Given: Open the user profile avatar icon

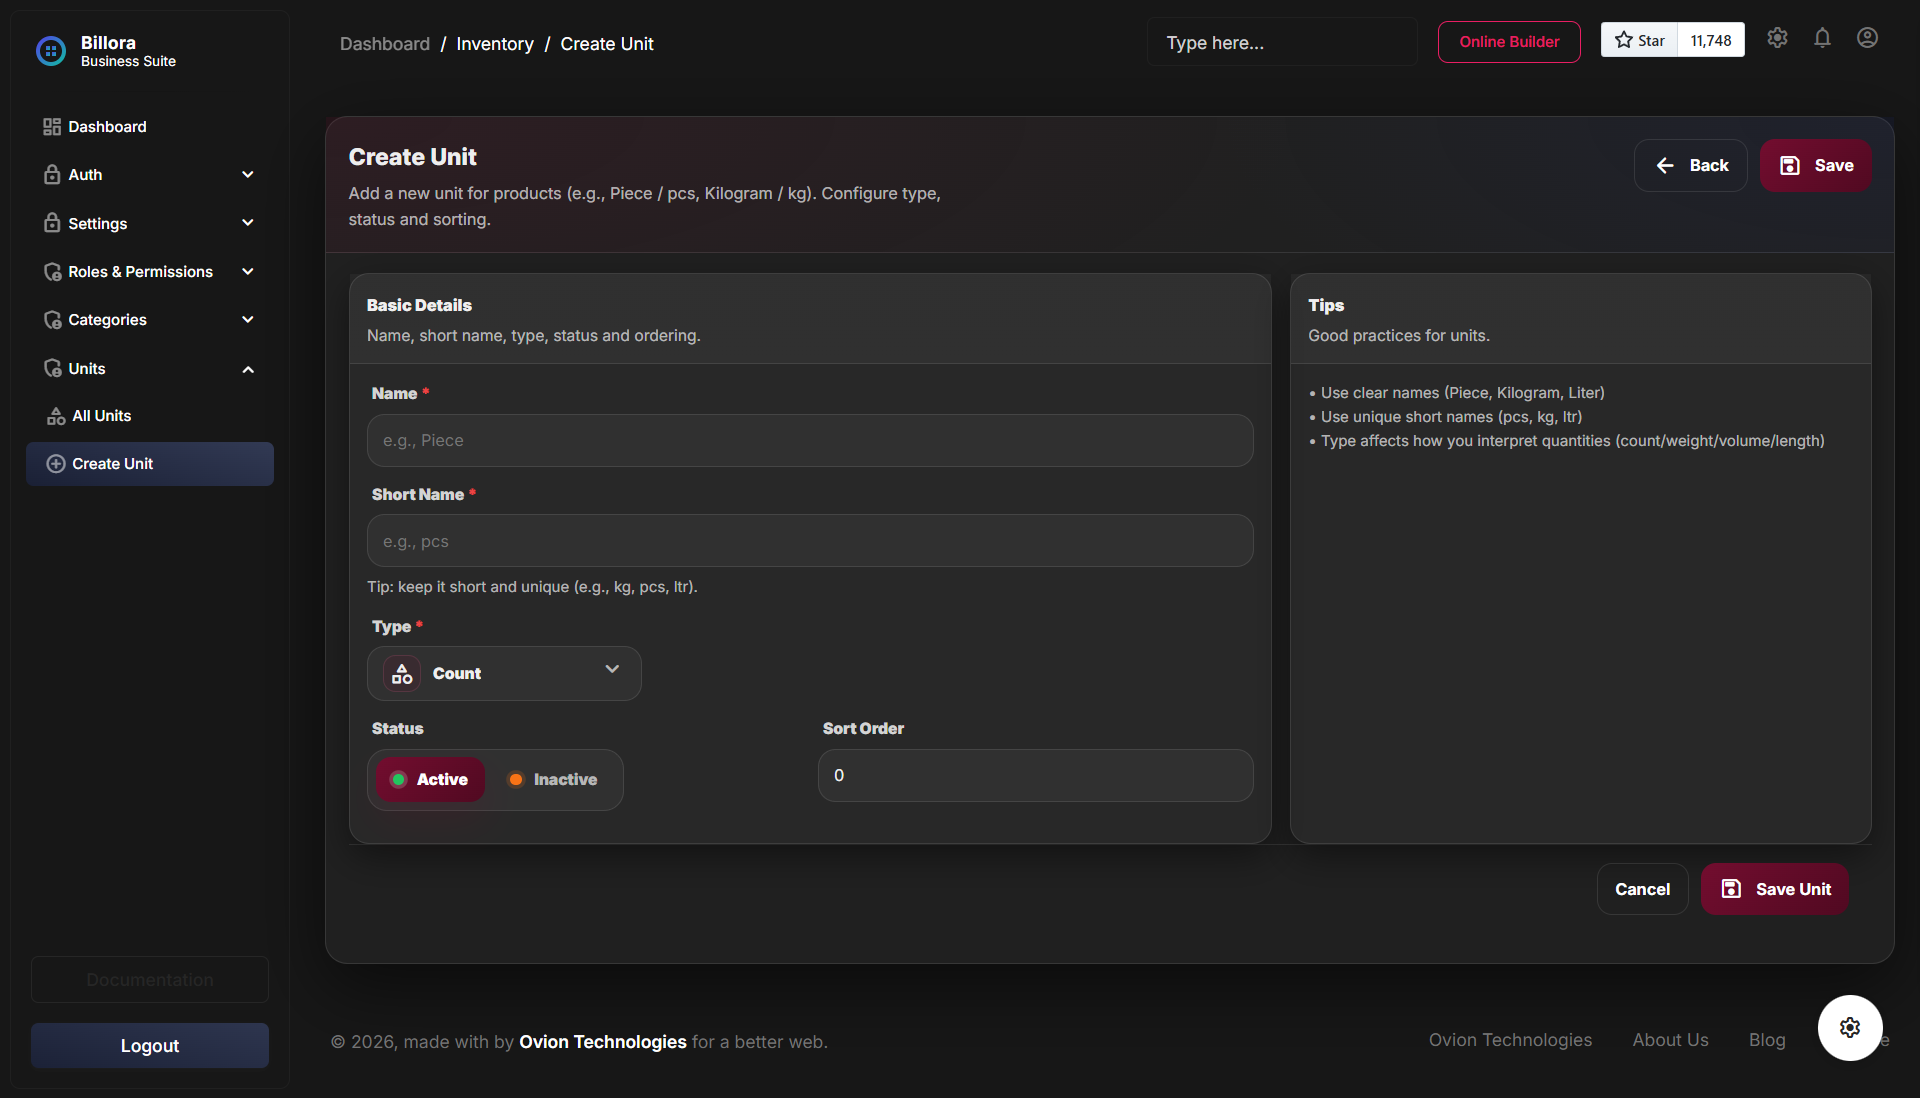Looking at the screenshot, I should pyautogui.click(x=1867, y=38).
